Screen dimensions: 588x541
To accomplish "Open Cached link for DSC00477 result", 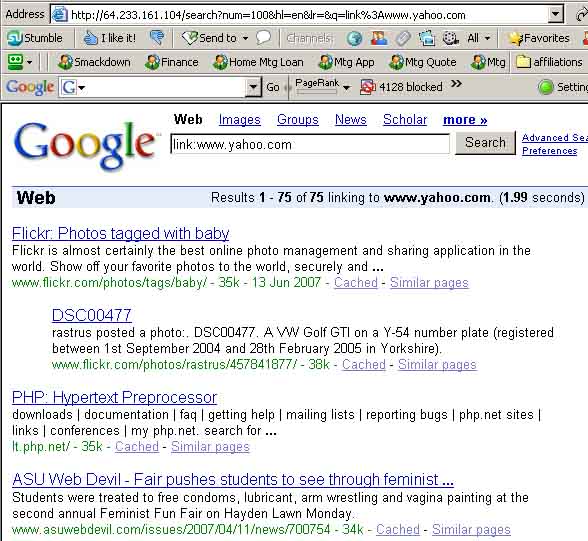I will (363, 364).
